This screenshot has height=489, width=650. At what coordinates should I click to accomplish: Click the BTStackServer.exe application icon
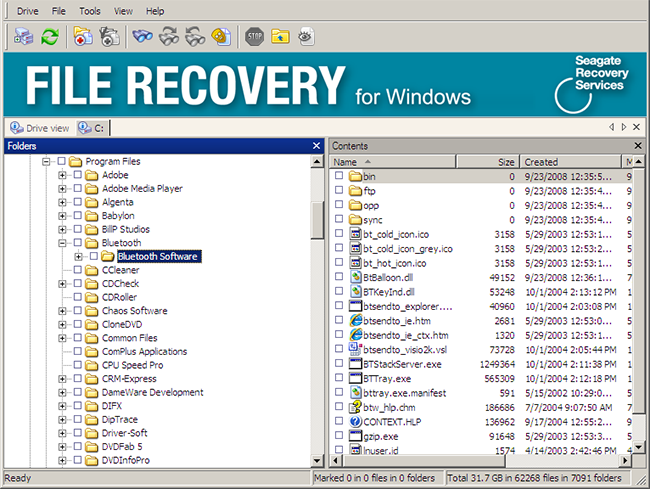[355, 364]
